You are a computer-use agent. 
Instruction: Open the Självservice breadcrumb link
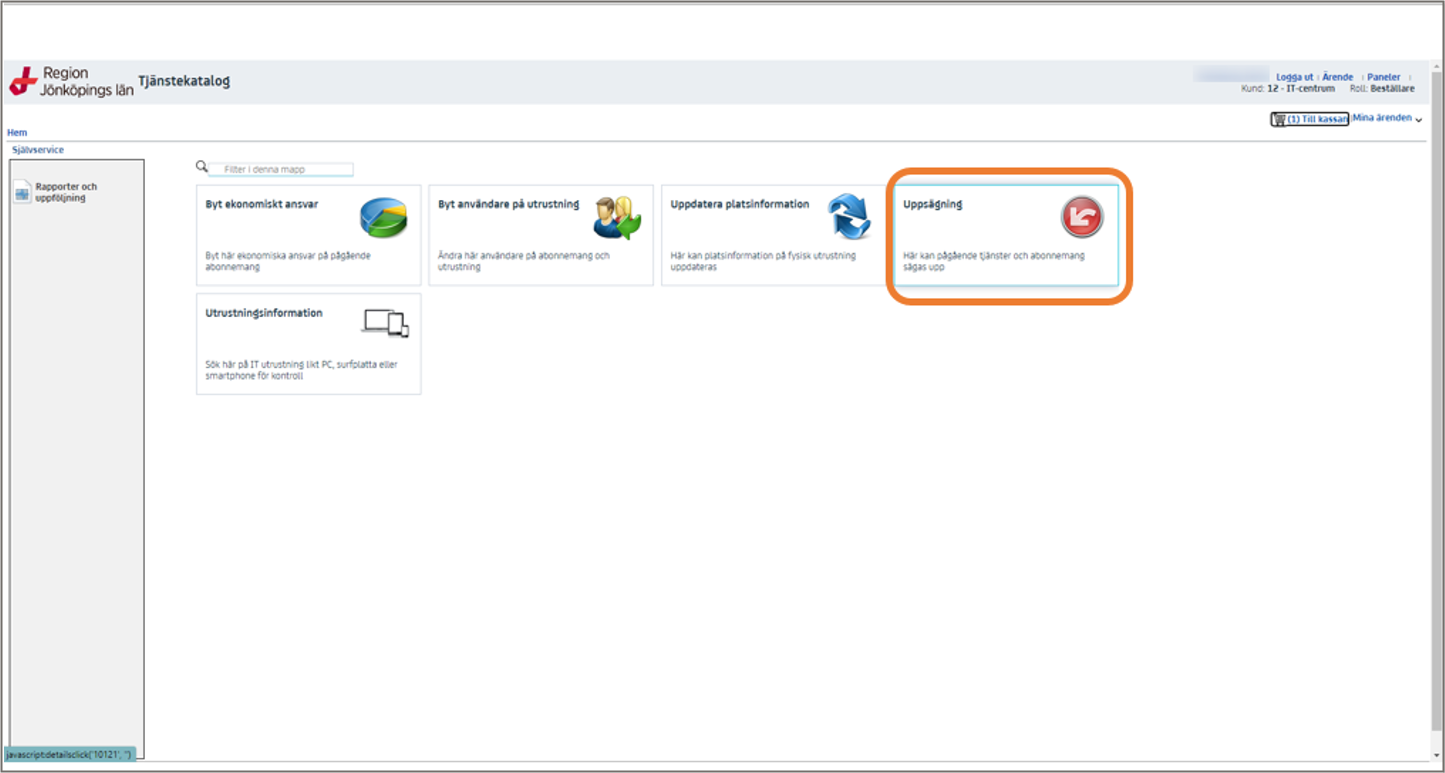38,149
